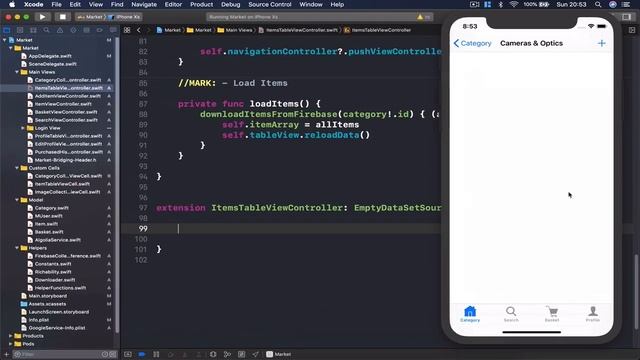Open GoogleService-Info.plist

57,328
